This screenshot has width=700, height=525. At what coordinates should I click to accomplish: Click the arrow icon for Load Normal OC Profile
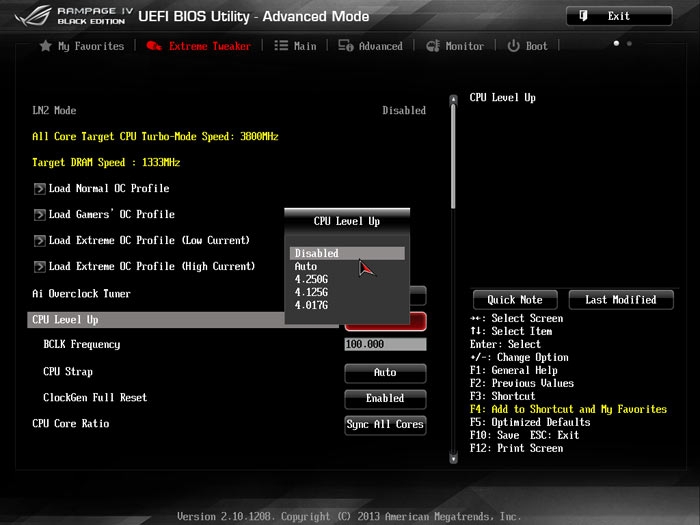point(40,188)
